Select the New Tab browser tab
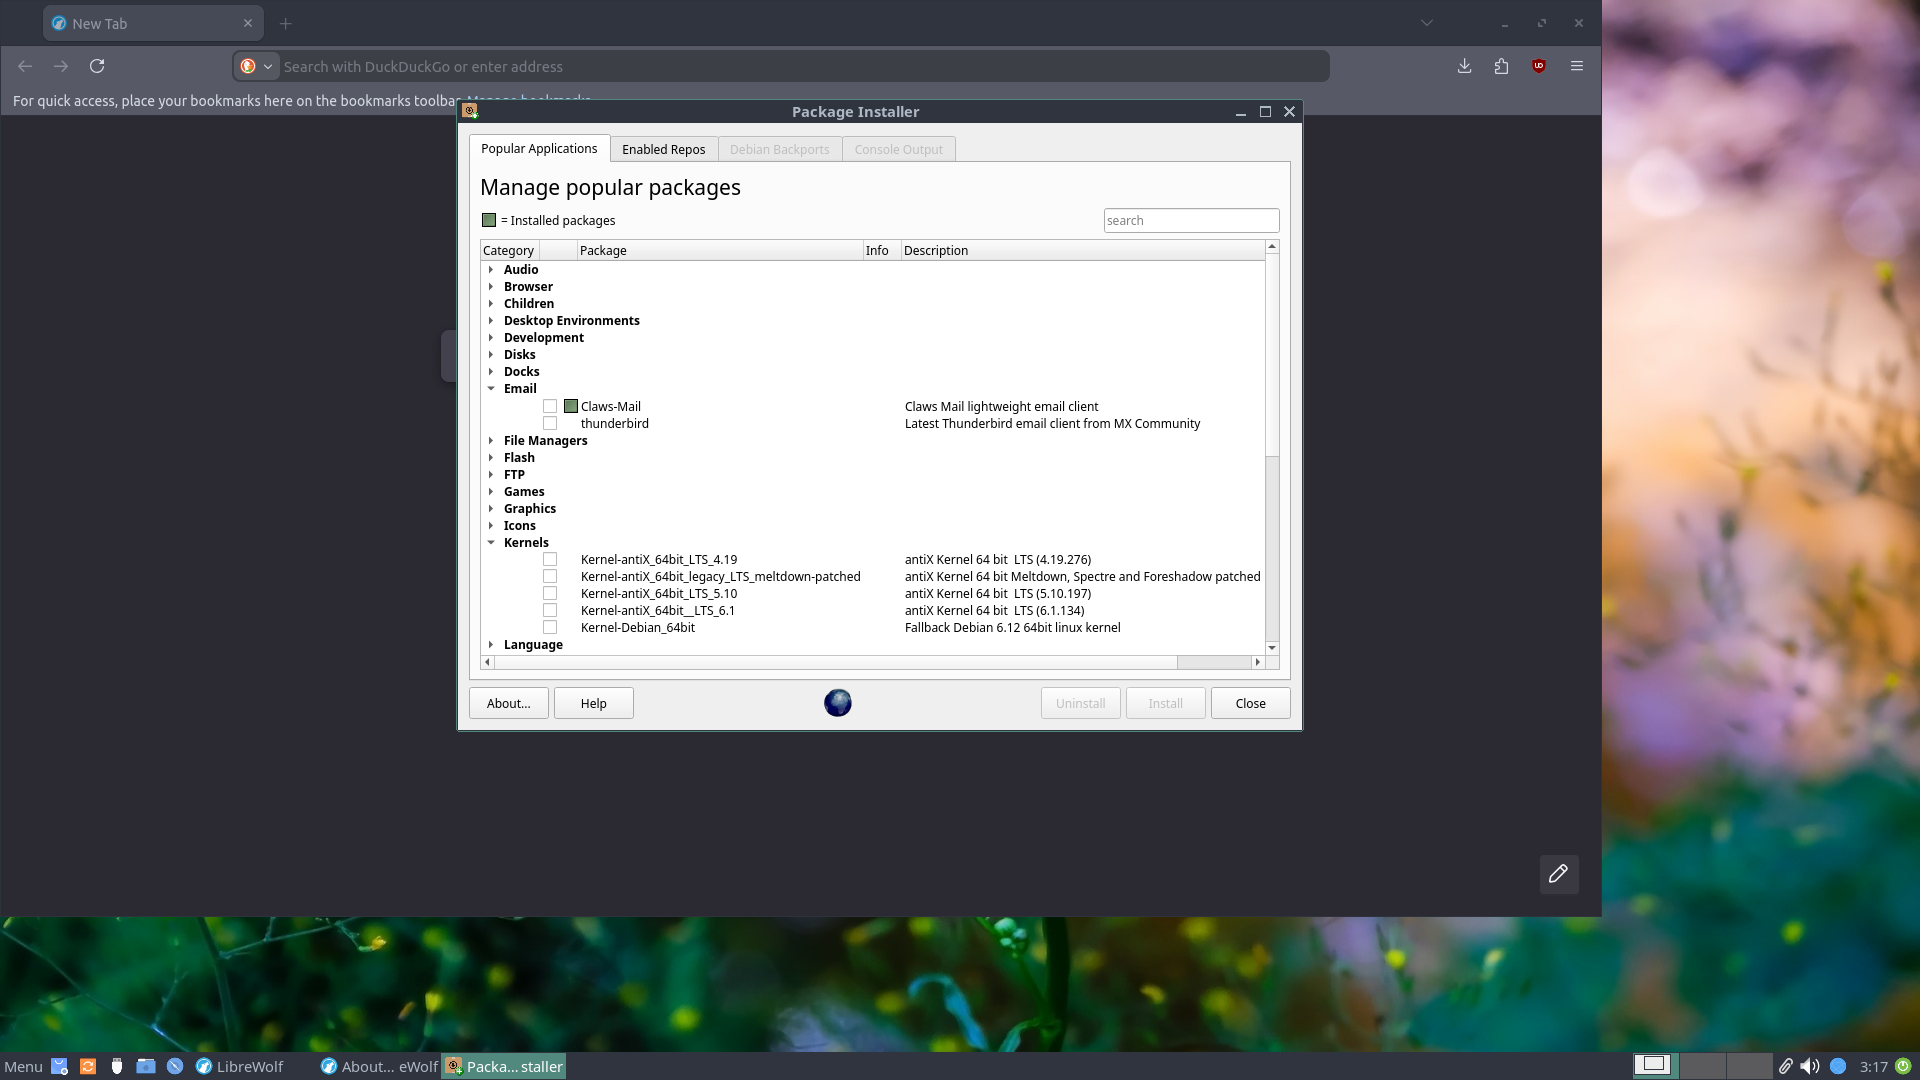 (153, 23)
